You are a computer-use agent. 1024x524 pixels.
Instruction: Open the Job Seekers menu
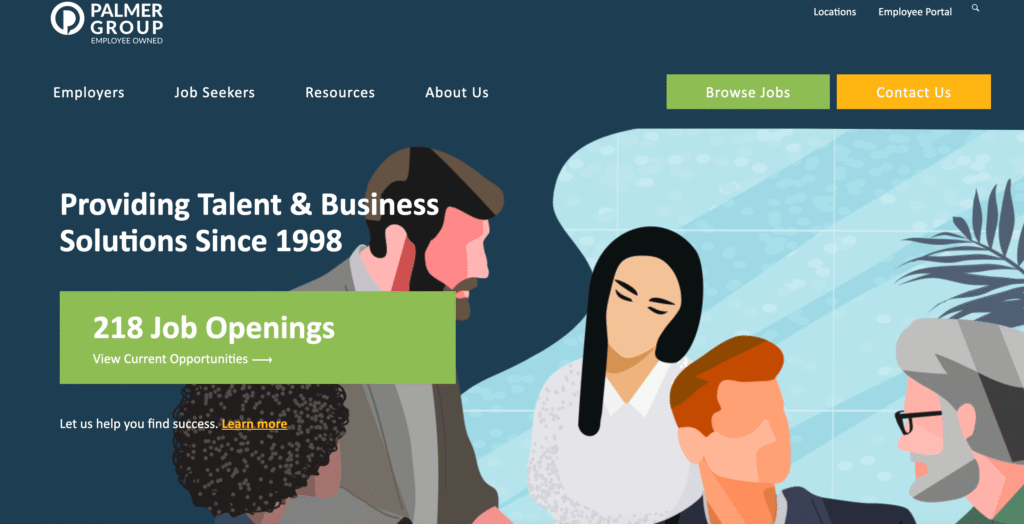[215, 93]
